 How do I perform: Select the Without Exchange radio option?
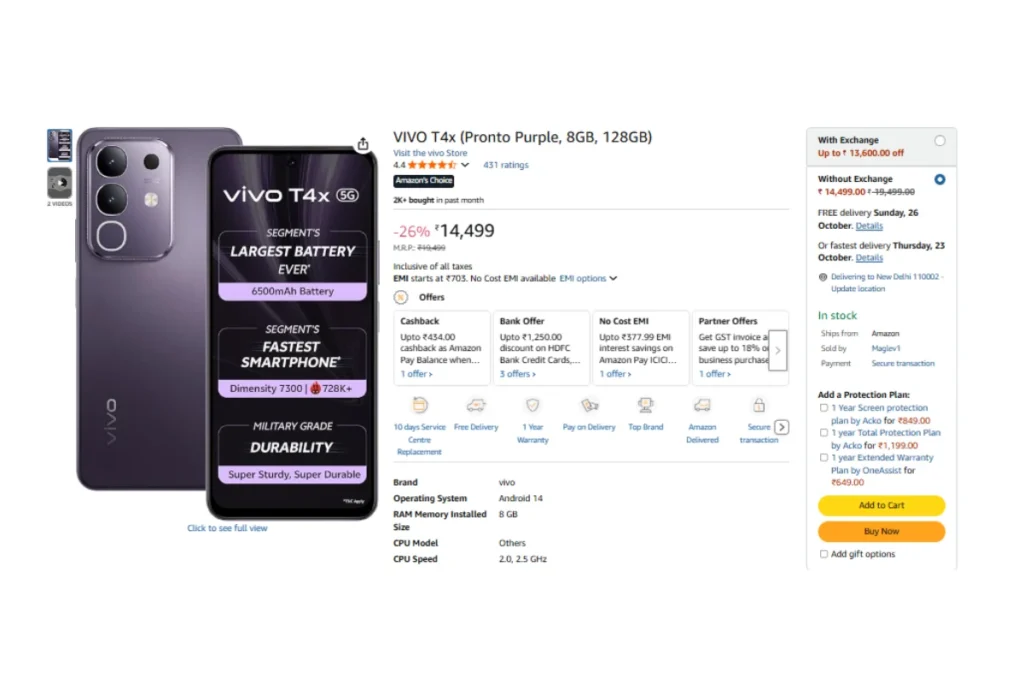[939, 180]
